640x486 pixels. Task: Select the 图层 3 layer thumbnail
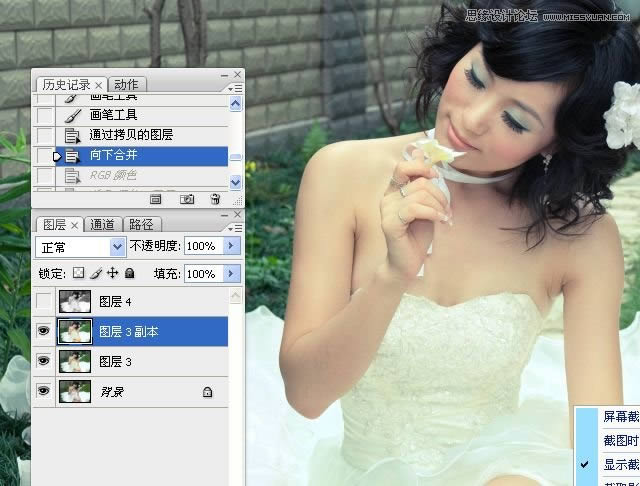pyautogui.click(x=74, y=361)
